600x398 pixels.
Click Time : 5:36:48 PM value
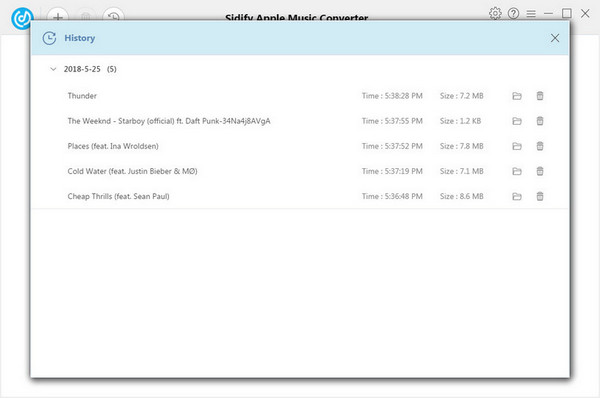392,196
